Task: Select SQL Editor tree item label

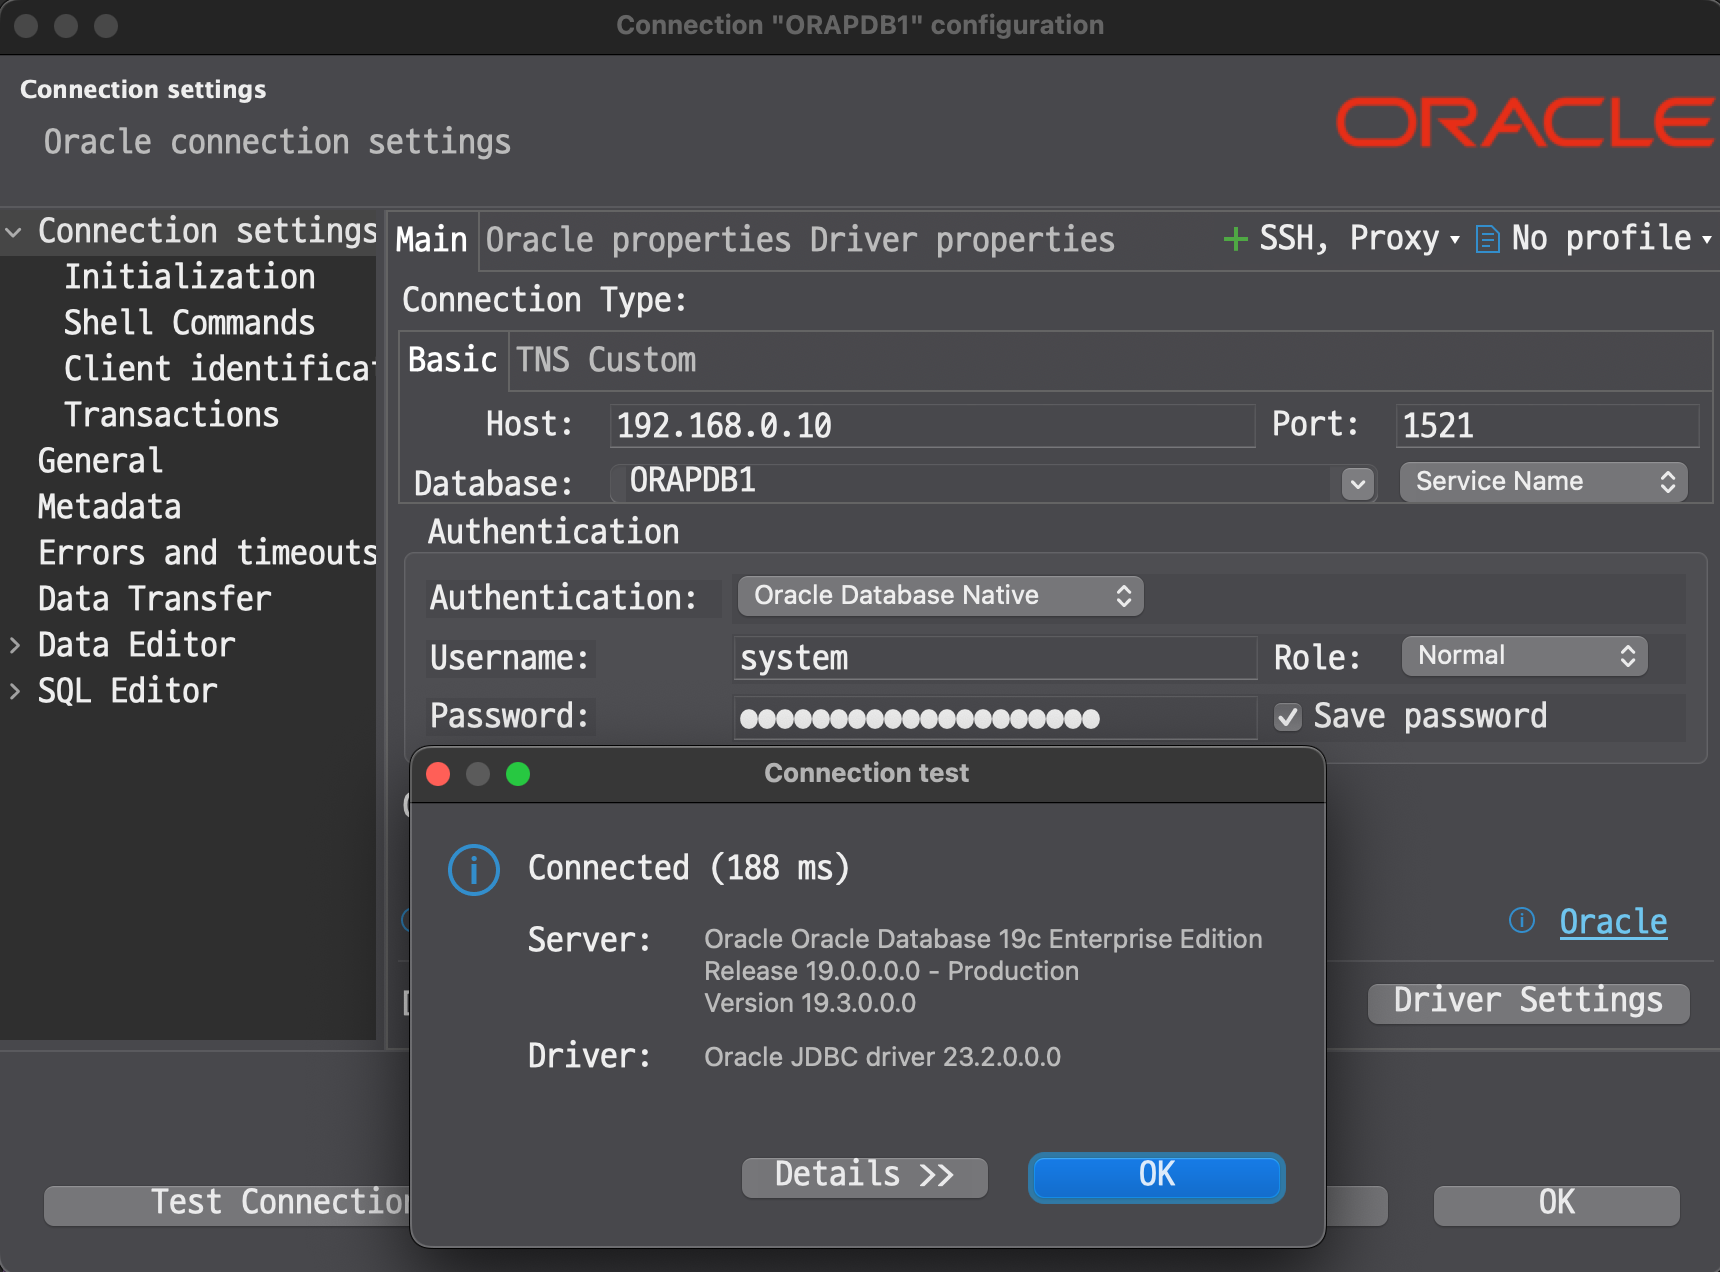Action: (x=128, y=692)
